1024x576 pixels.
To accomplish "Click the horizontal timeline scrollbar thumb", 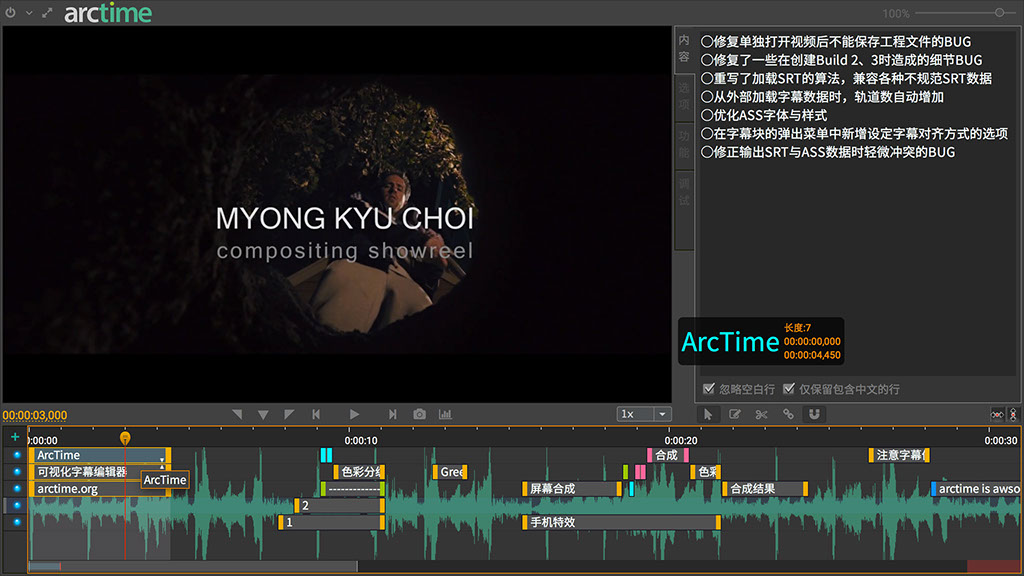I will coord(193,566).
